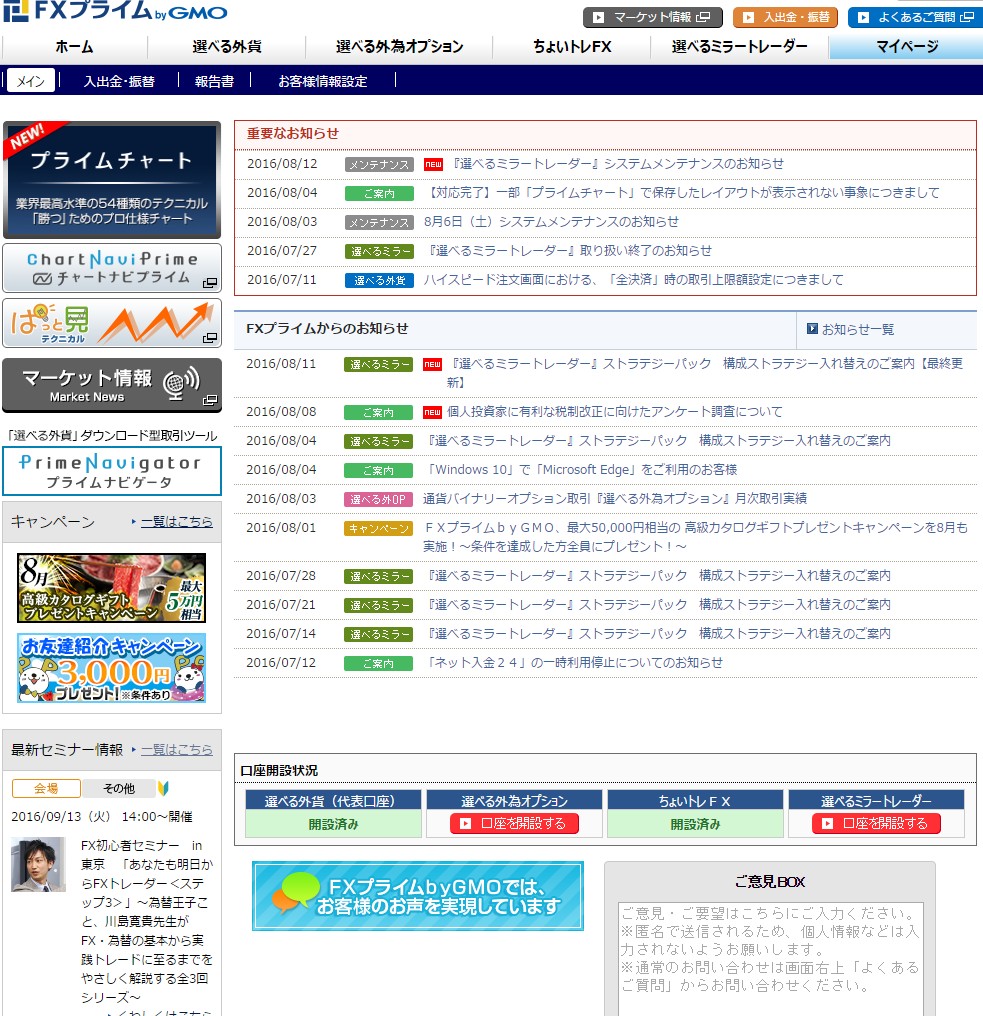
Task: Open the 2016/08/04 ストラテジーパック 入れ替え notice
Action: (x=657, y=441)
